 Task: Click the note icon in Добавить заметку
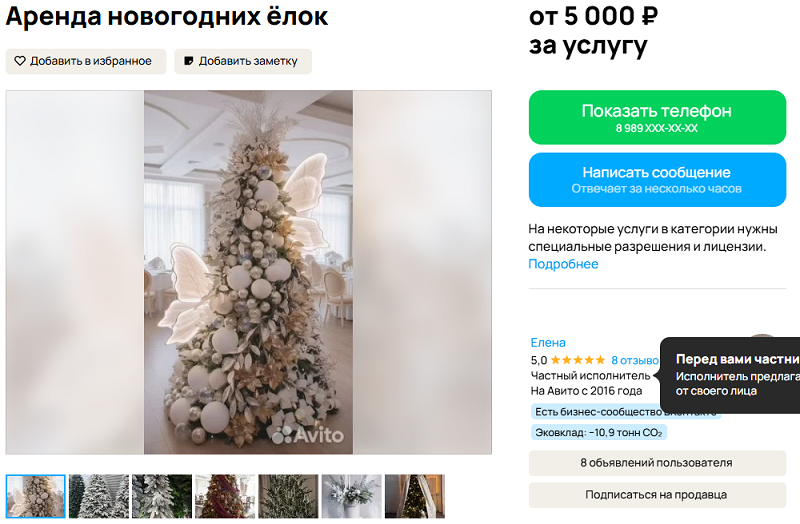[x=189, y=61]
